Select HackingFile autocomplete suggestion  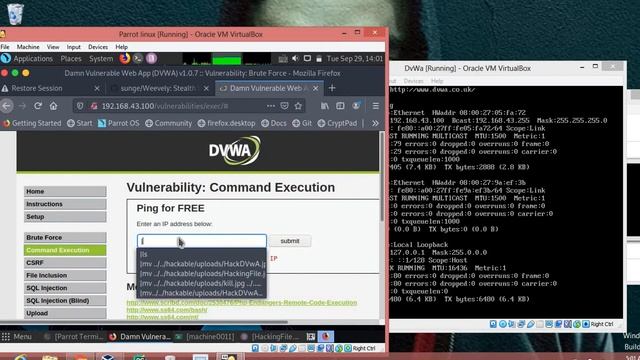click(202, 273)
